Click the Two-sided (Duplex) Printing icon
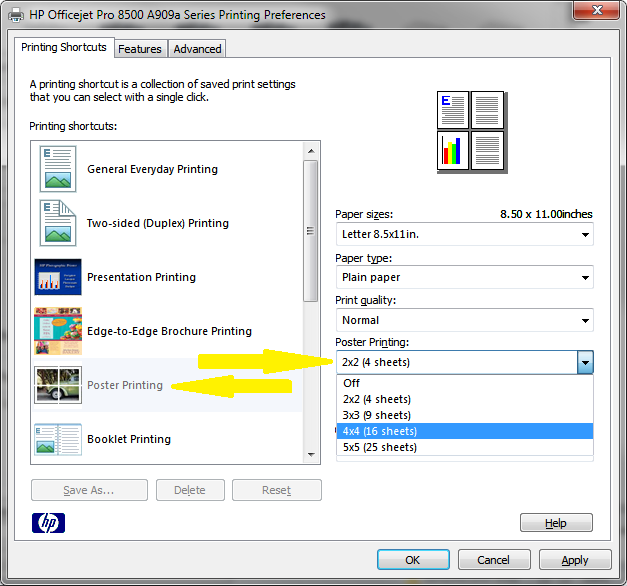 (58, 223)
